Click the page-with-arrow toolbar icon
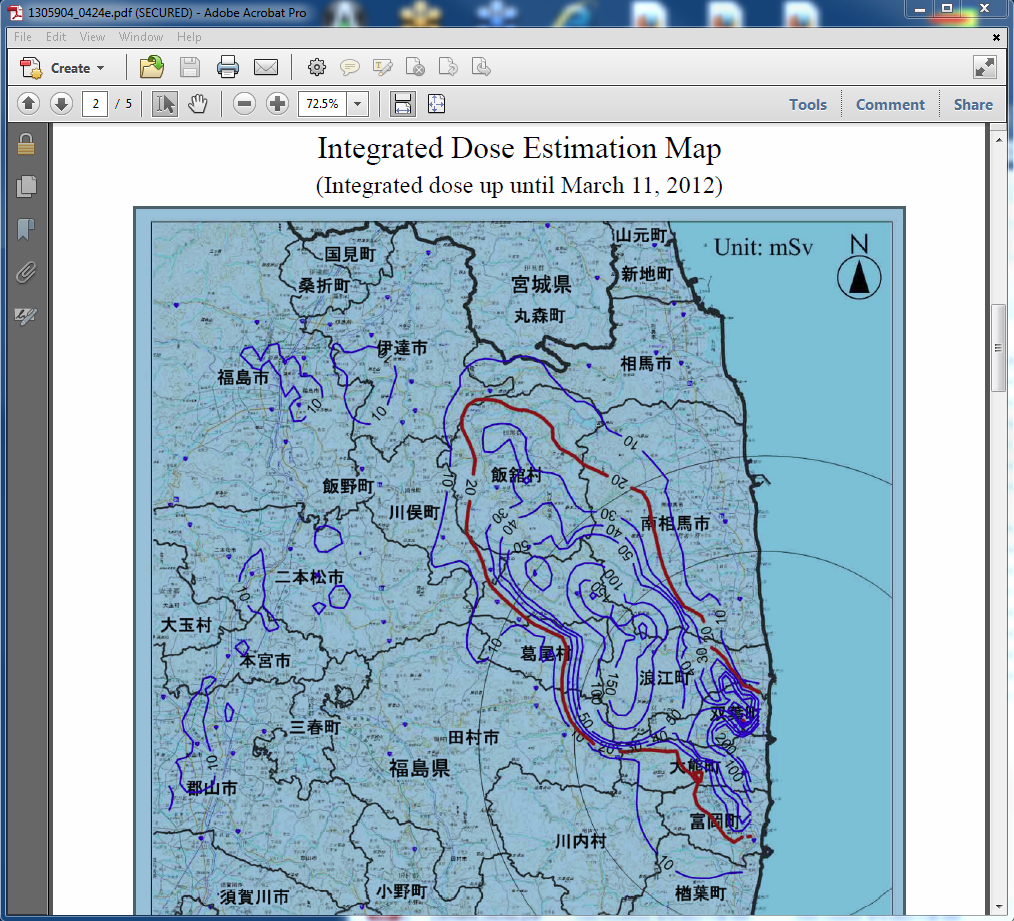1014x921 pixels. [x=448, y=67]
